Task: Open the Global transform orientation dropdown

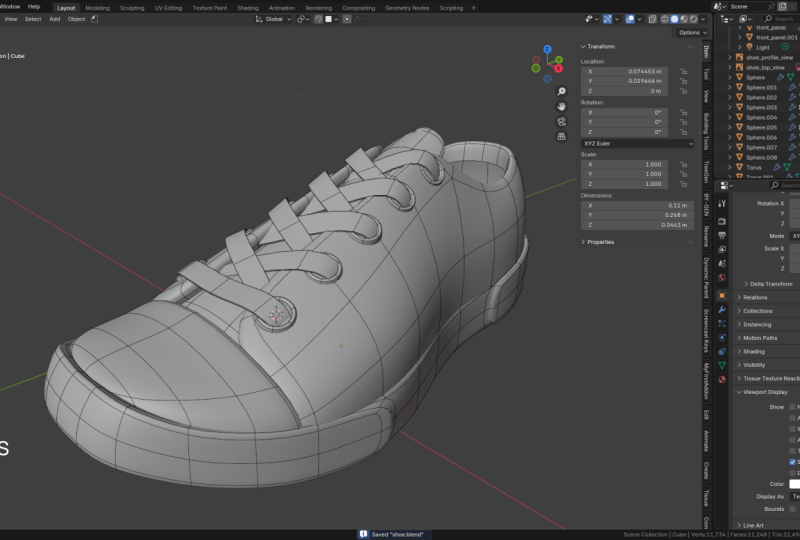Action: point(273,19)
